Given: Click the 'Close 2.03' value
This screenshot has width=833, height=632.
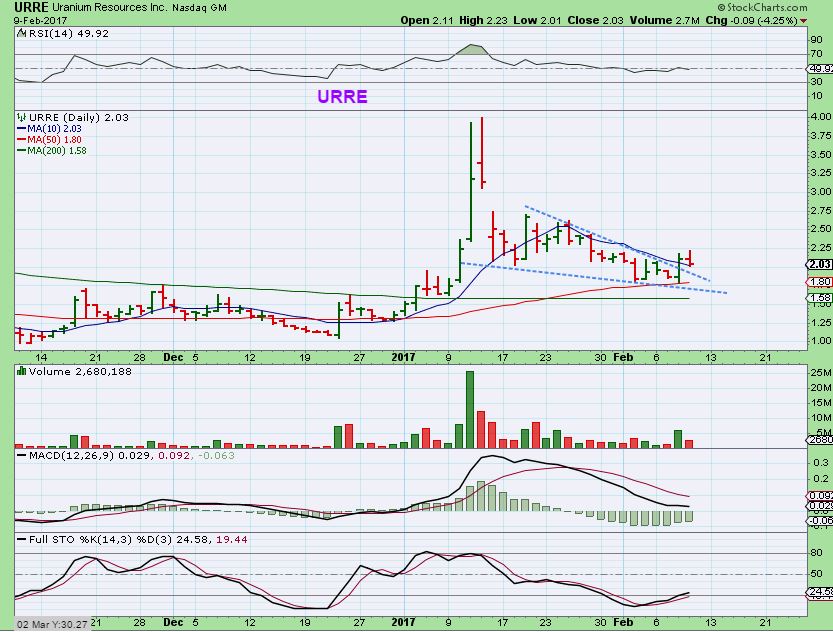Looking at the screenshot, I should [x=595, y=20].
